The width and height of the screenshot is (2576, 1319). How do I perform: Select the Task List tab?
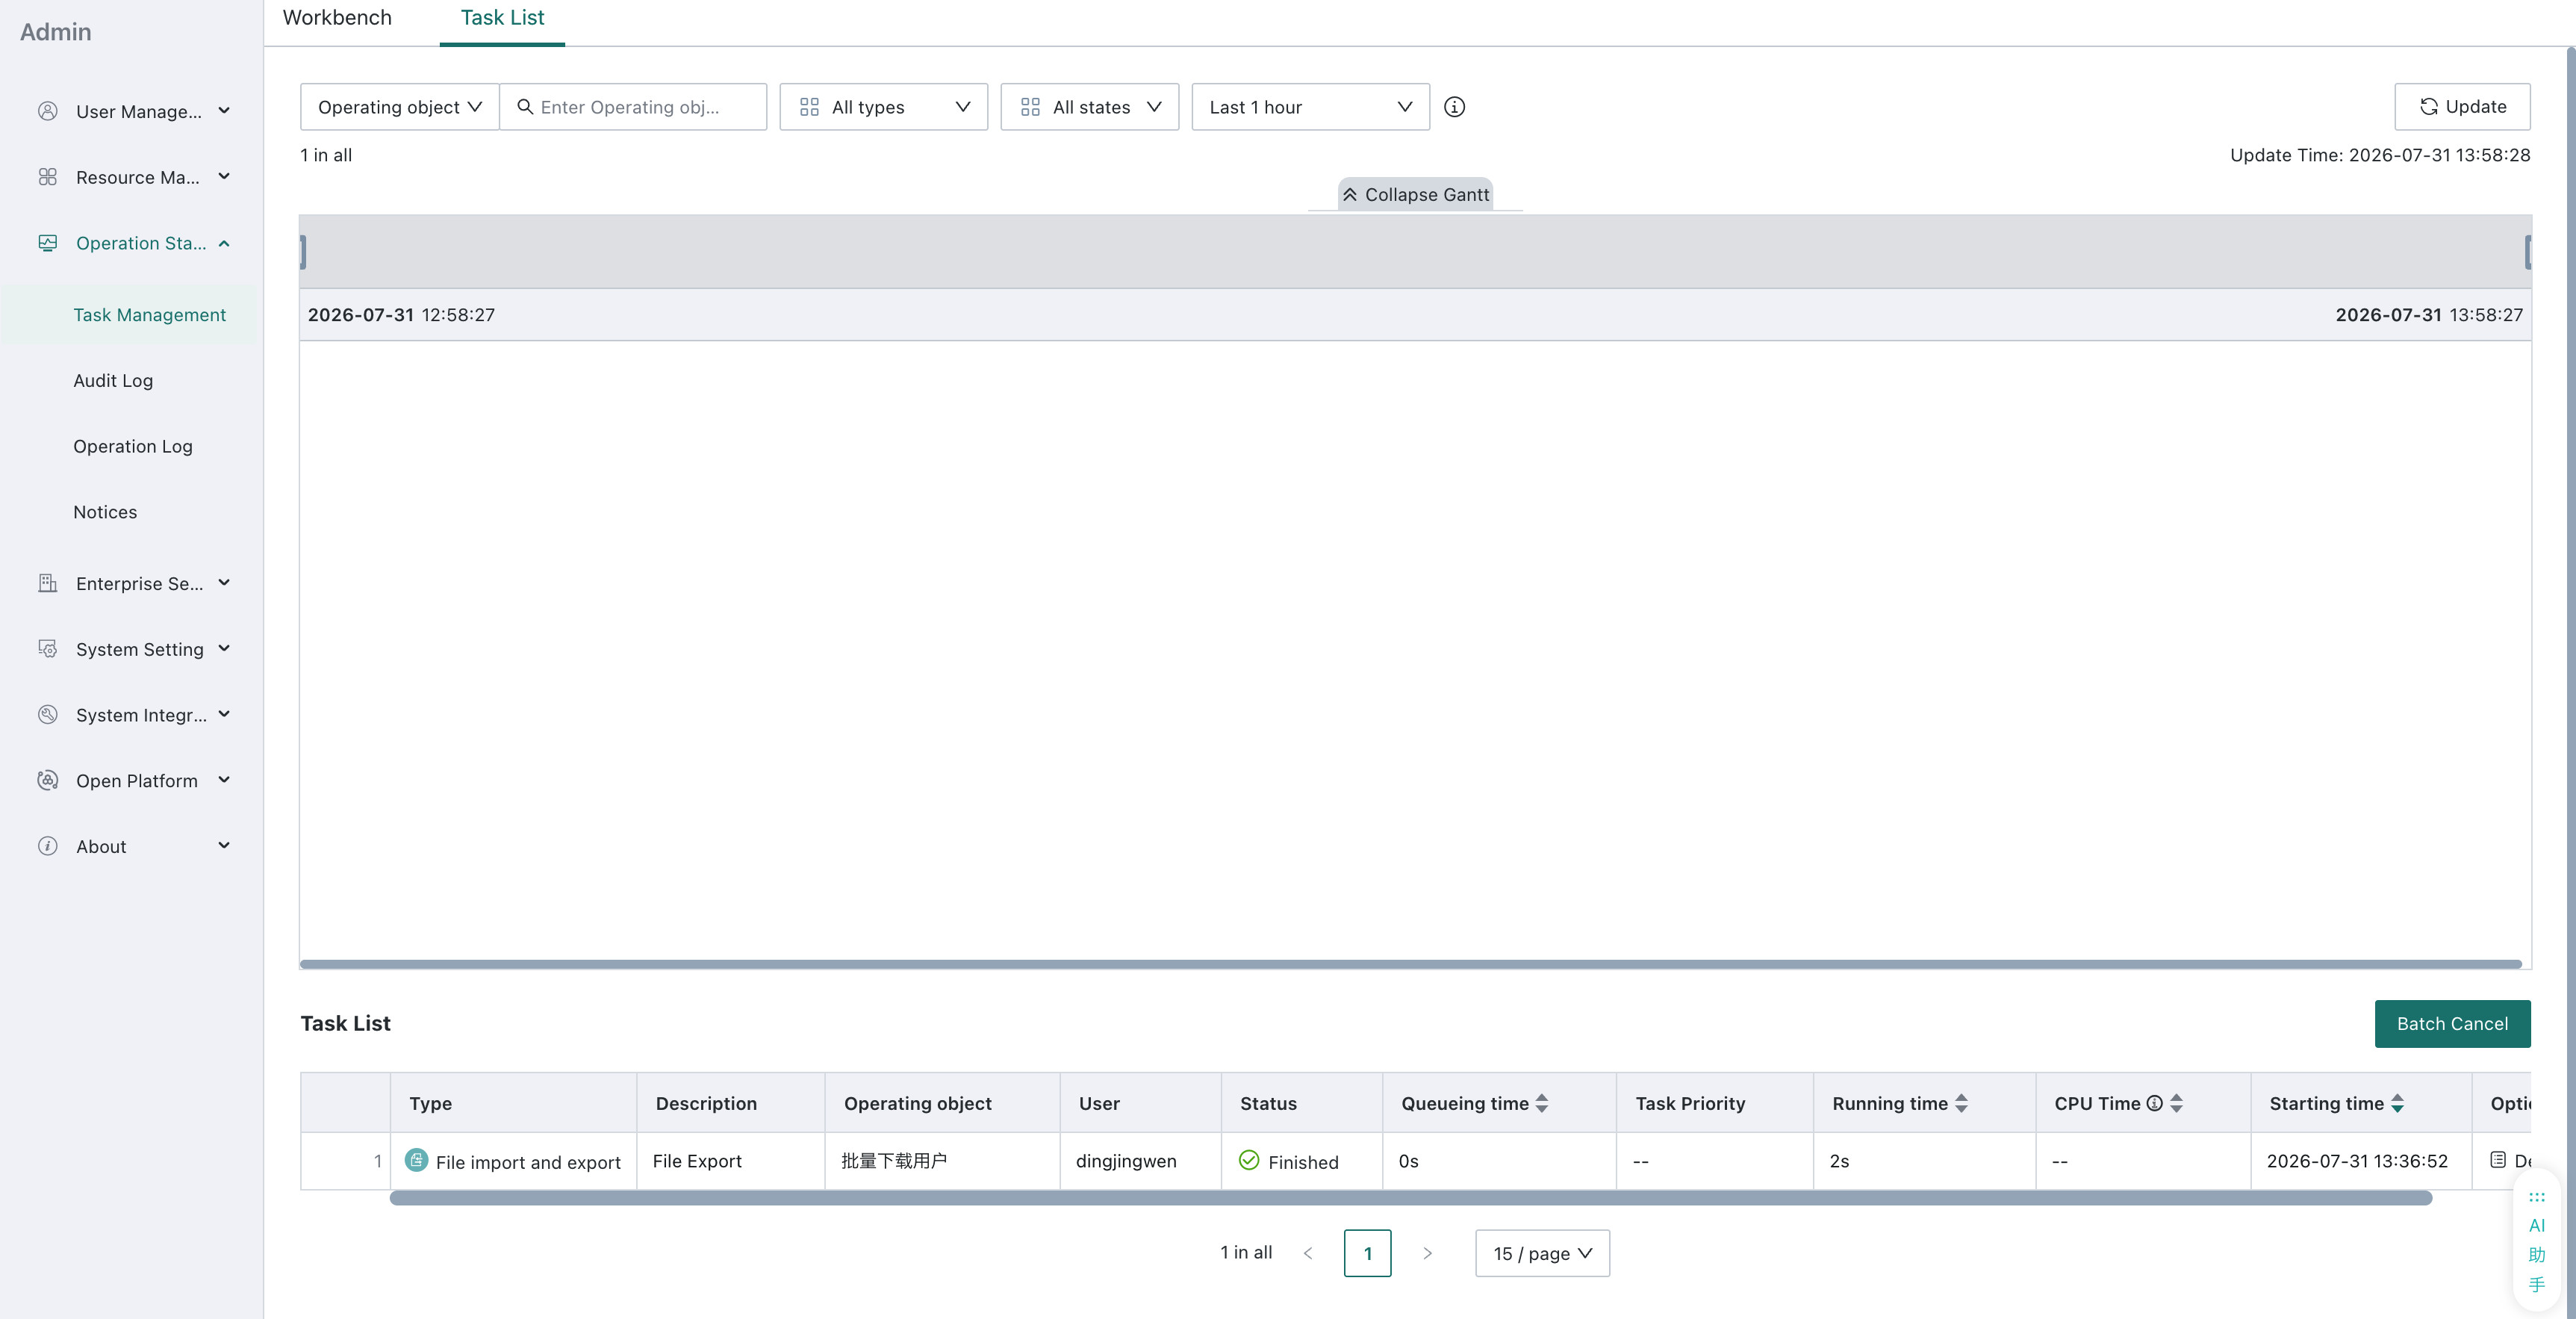click(x=502, y=18)
